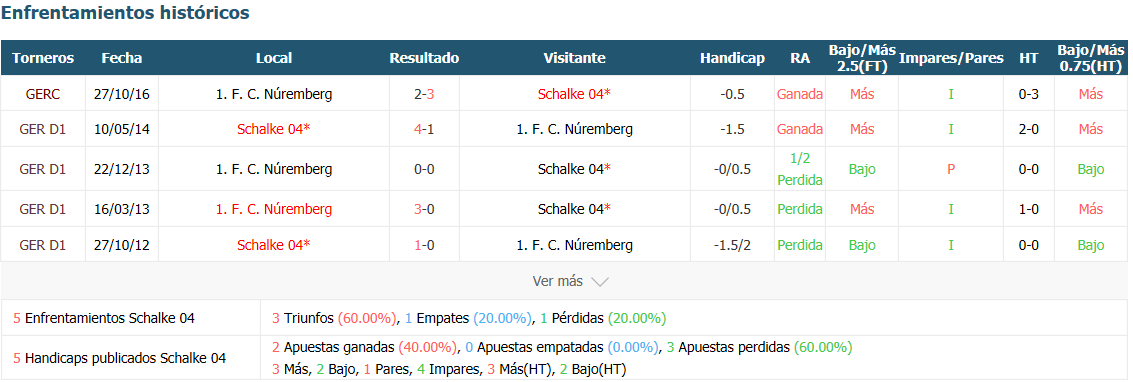The height and width of the screenshot is (382, 1133).
Task: Open red 1. F. C. Núremberg 16/03/13
Action: [274, 209]
